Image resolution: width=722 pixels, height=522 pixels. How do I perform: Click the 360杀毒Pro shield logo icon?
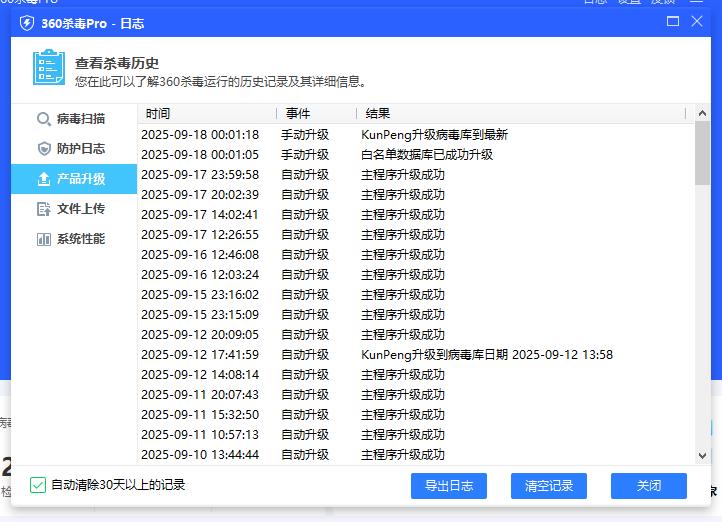(x=27, y=23)
